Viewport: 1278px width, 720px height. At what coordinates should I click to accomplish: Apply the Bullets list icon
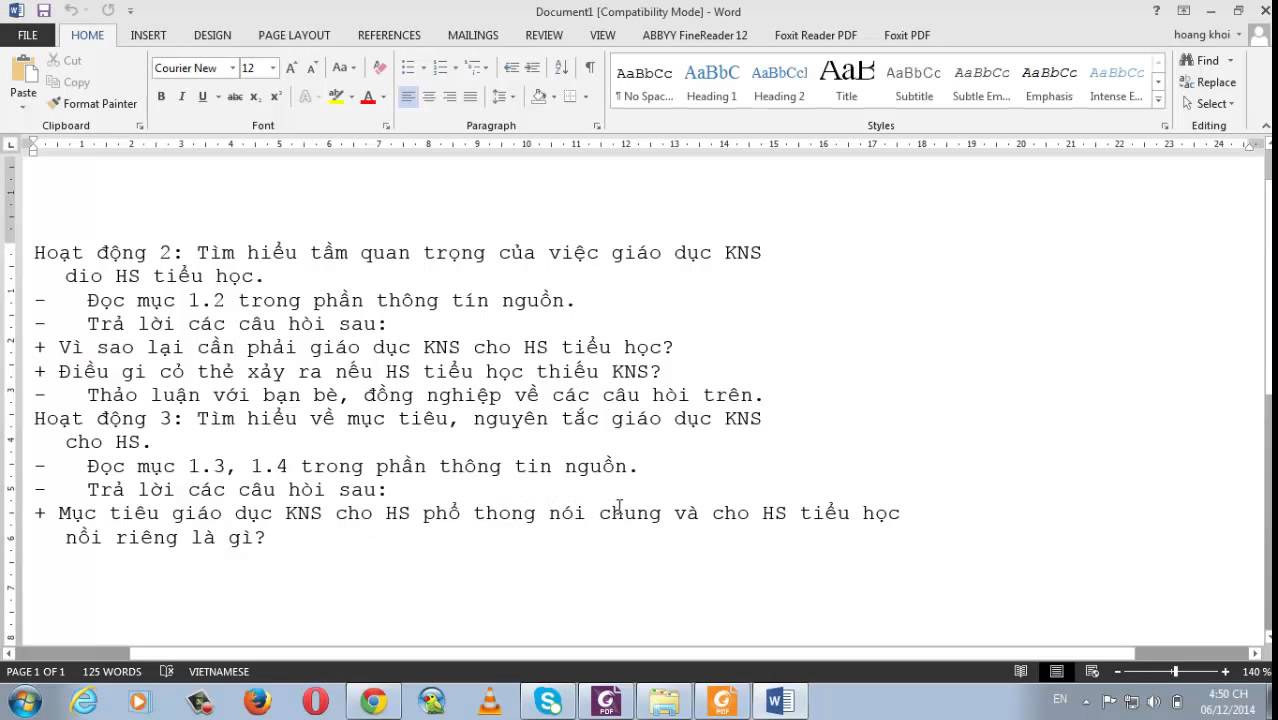pos(408,68)
